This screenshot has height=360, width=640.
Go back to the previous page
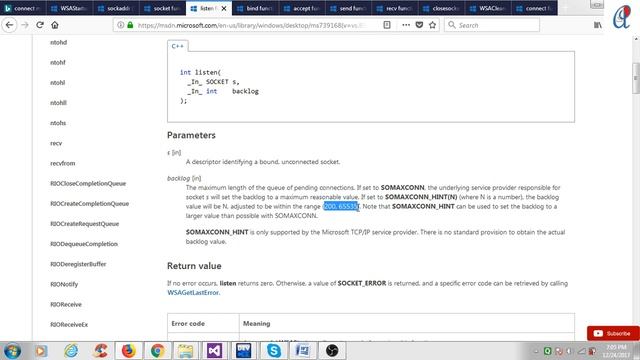9,25
